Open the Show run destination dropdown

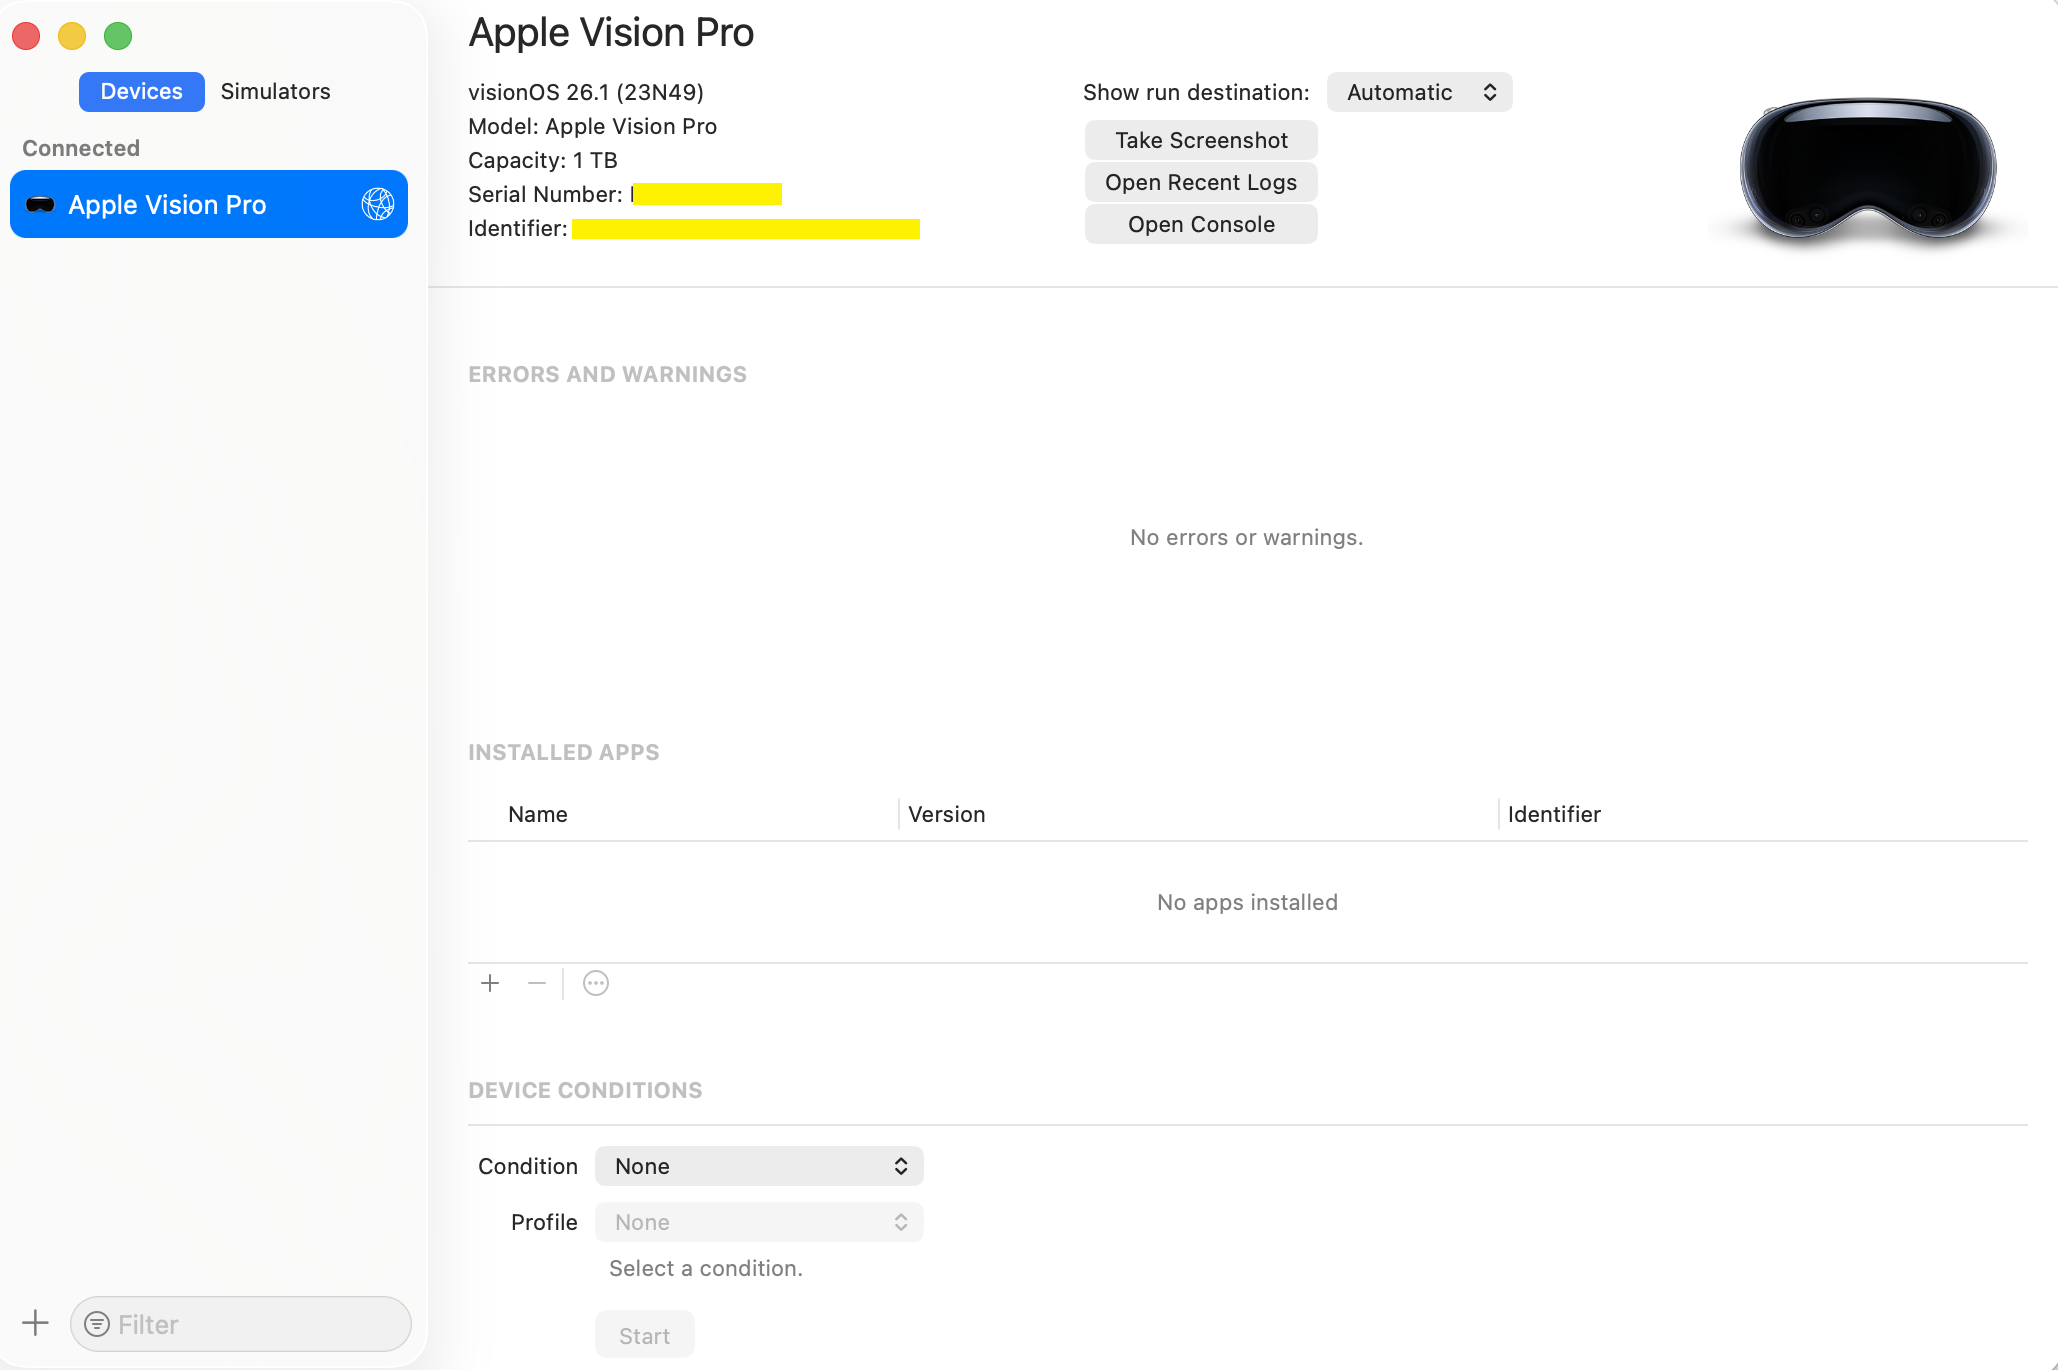pyautogui.click(x=1419, y=92)
